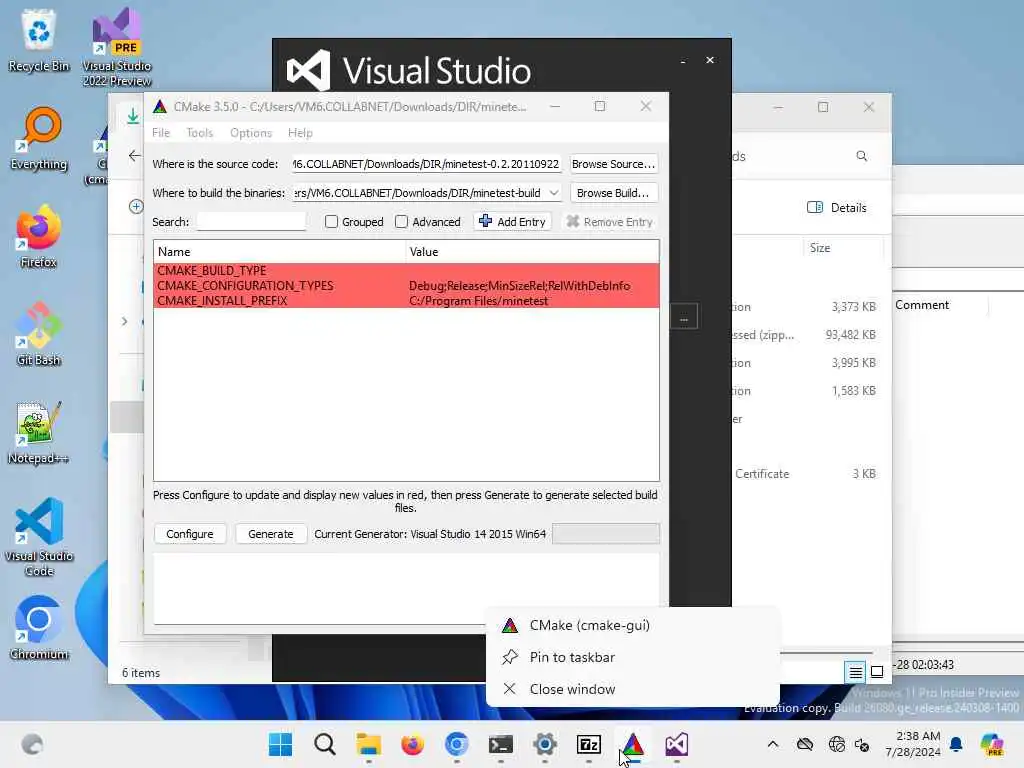Viewport: 1024px width, 768px height.
Task: Open the Options menu in CMake
Action: (x=251, y=133)
